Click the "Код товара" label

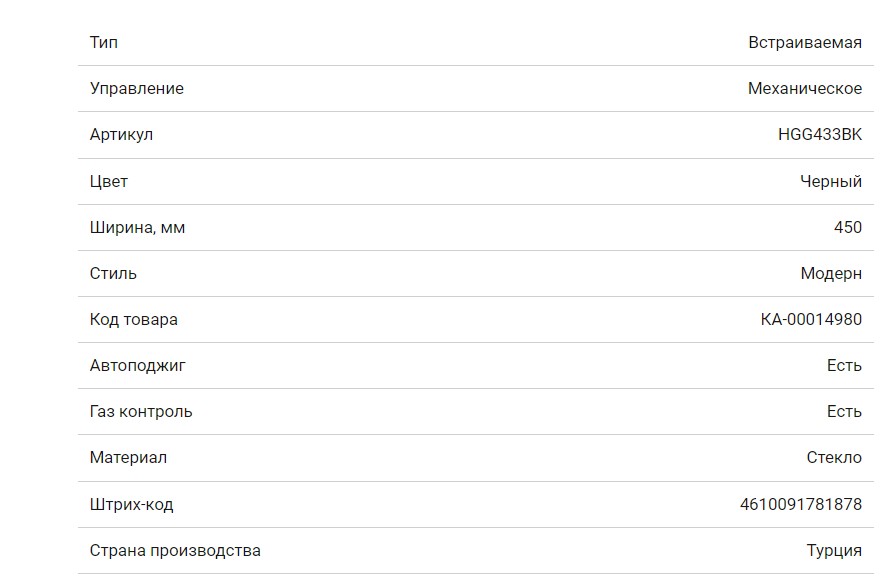point(134,320)
